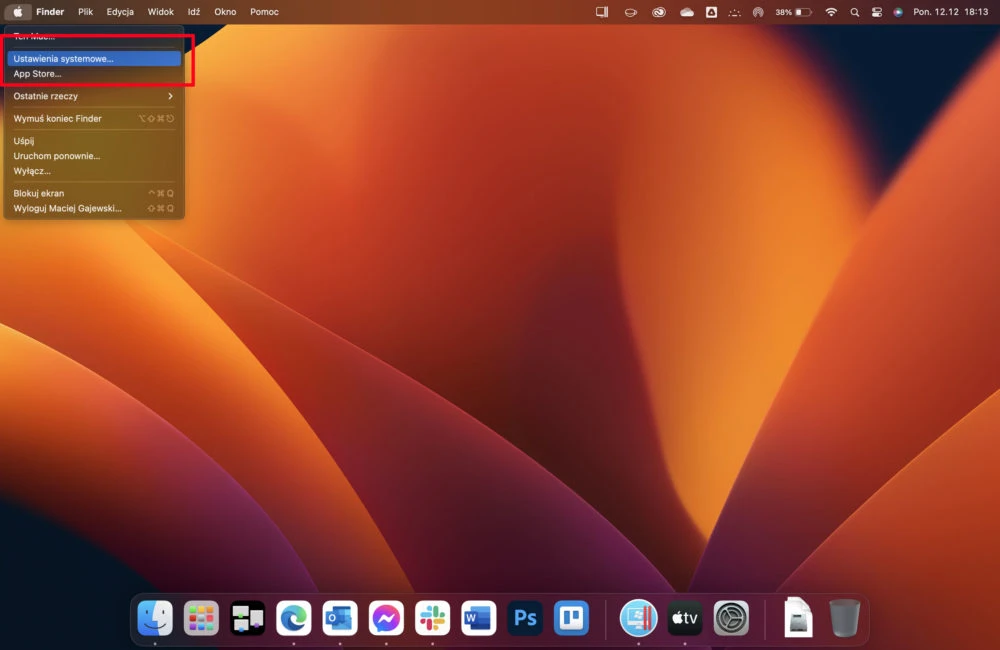Screen dimensions: 1000x650
Task: Choose Wymuś koniec Finder
Action: pyautogui.click(x=94, y=119)
